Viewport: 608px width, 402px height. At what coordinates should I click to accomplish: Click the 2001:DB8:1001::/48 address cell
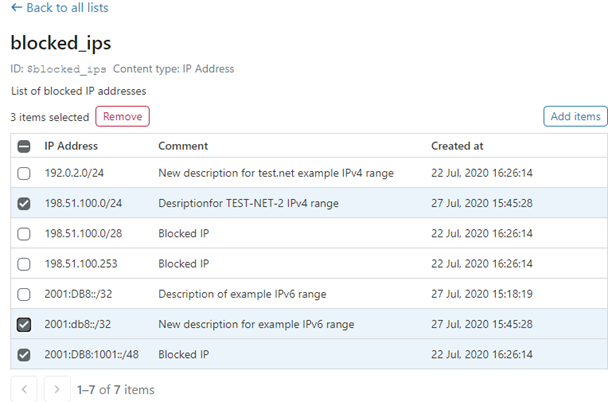pyautogui.click(x=92, y=354)
